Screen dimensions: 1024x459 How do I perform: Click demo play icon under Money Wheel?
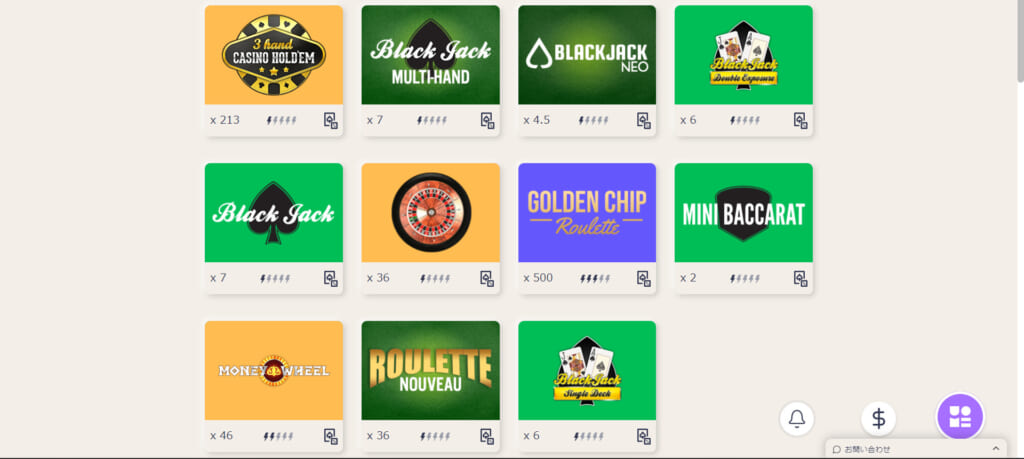331,436
